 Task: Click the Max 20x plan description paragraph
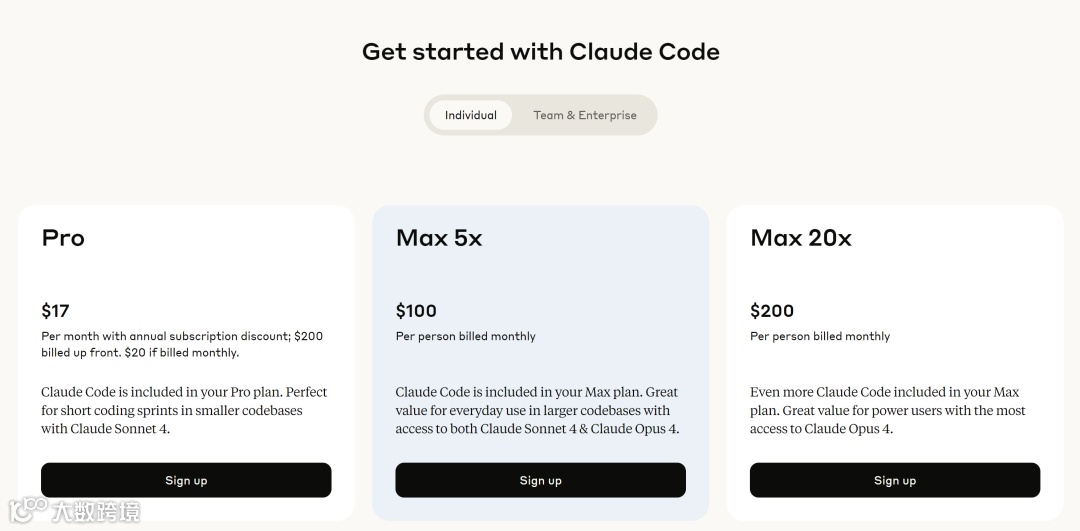(x=887, y=410)
